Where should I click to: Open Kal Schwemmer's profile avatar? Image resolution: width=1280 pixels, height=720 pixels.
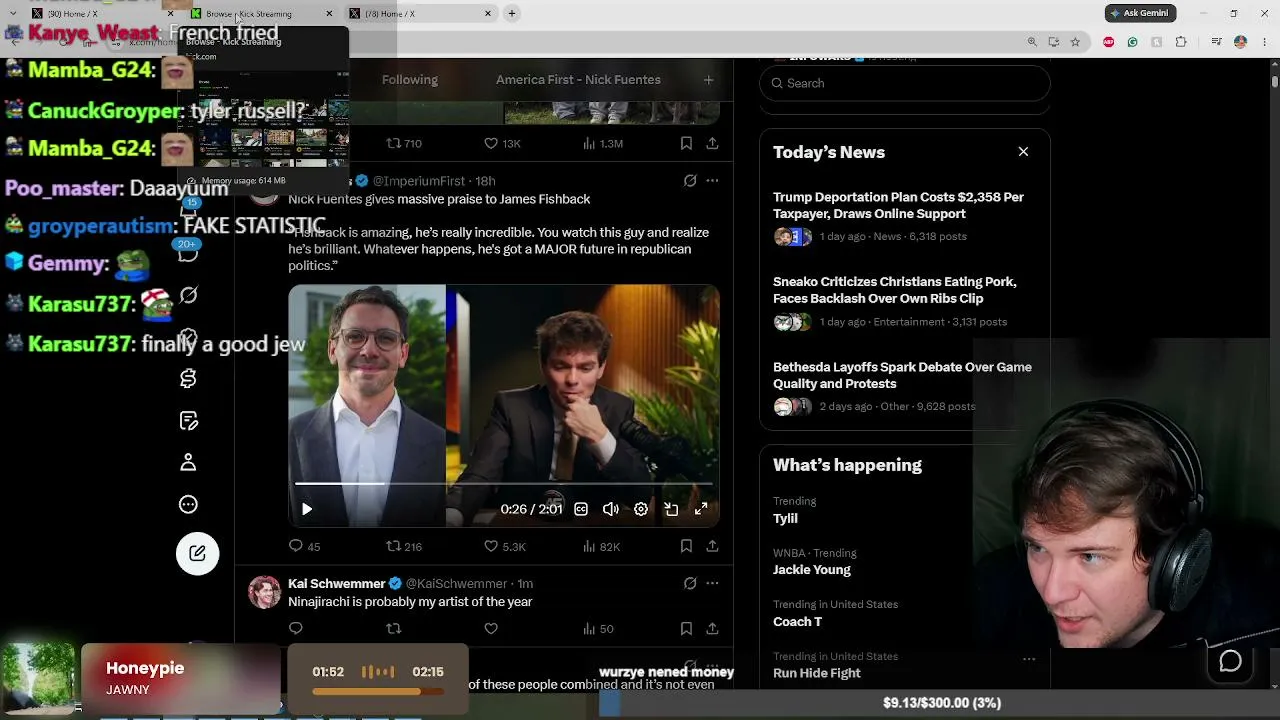click(x=265, y=592)
